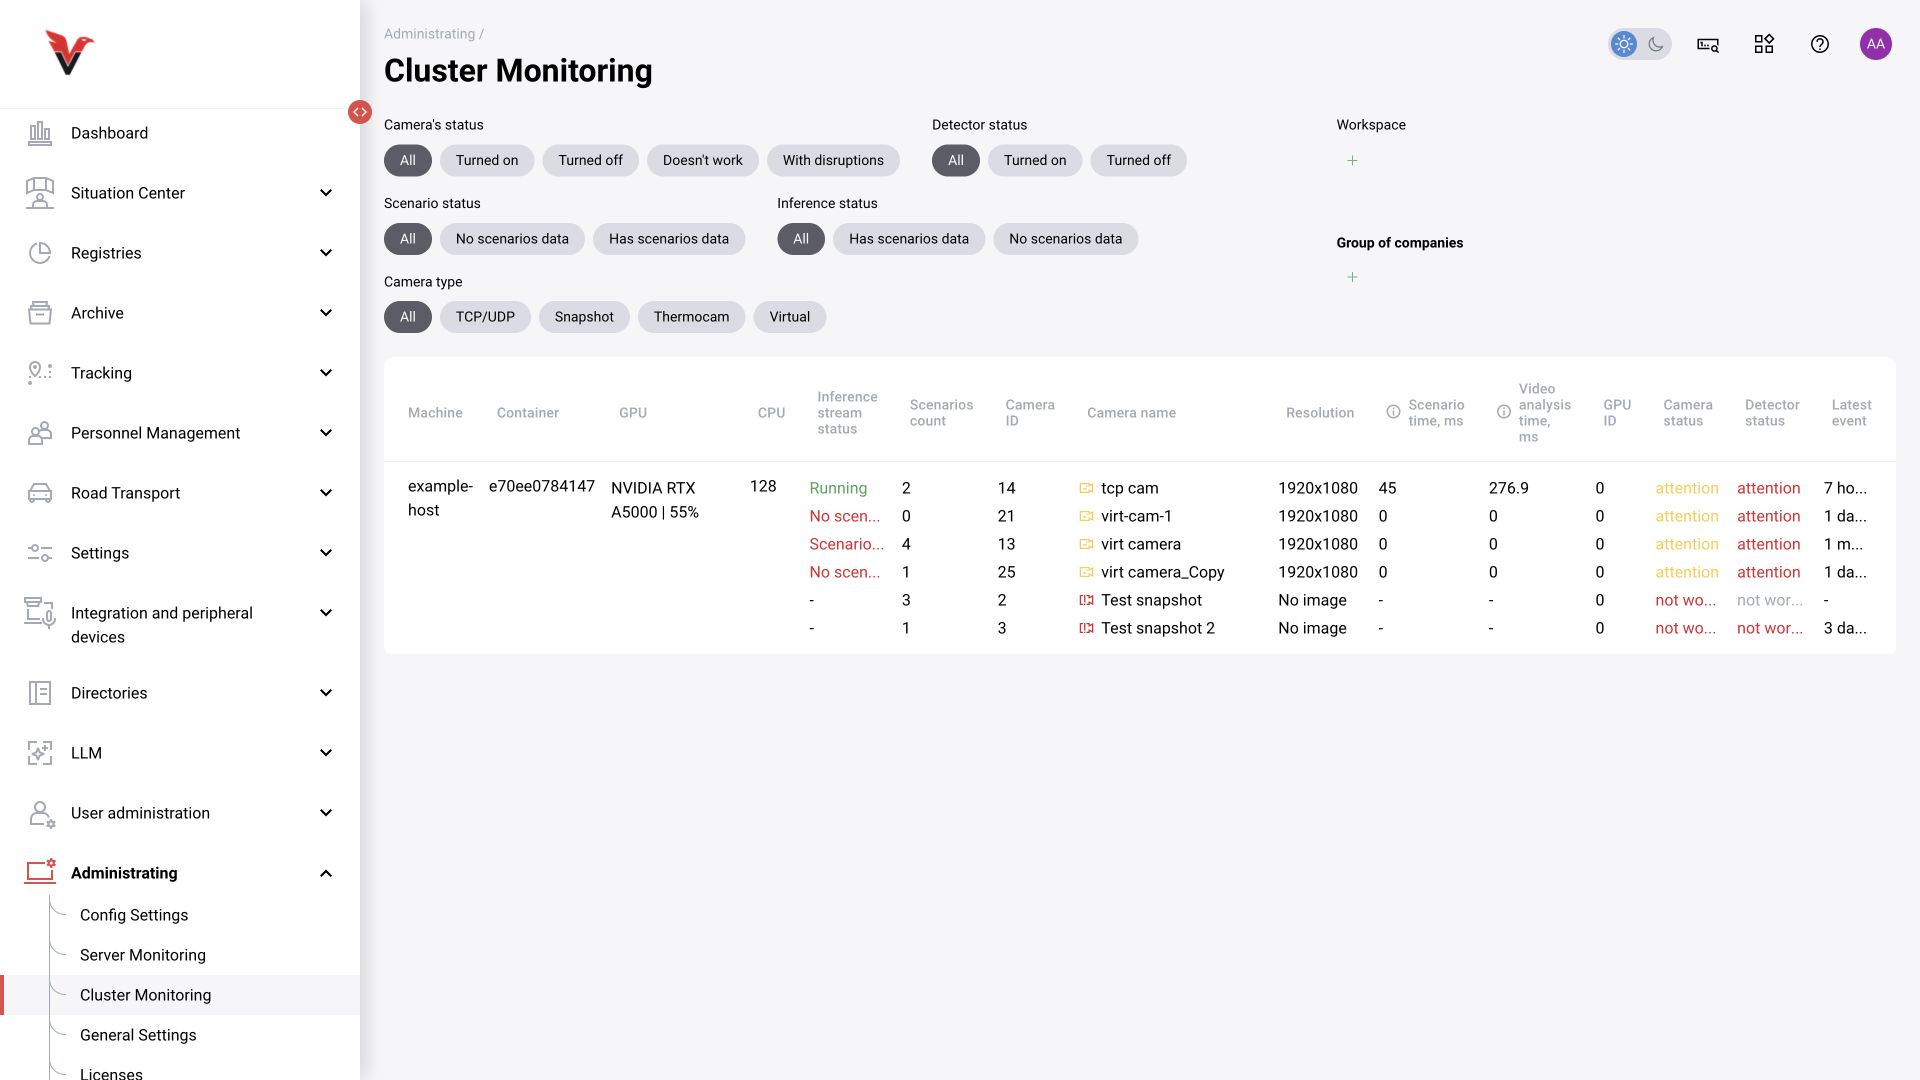Click the Road Transport car icon
This screenshot has height=1080, width=1920.
pyautogui.click(x=40, y=493)
